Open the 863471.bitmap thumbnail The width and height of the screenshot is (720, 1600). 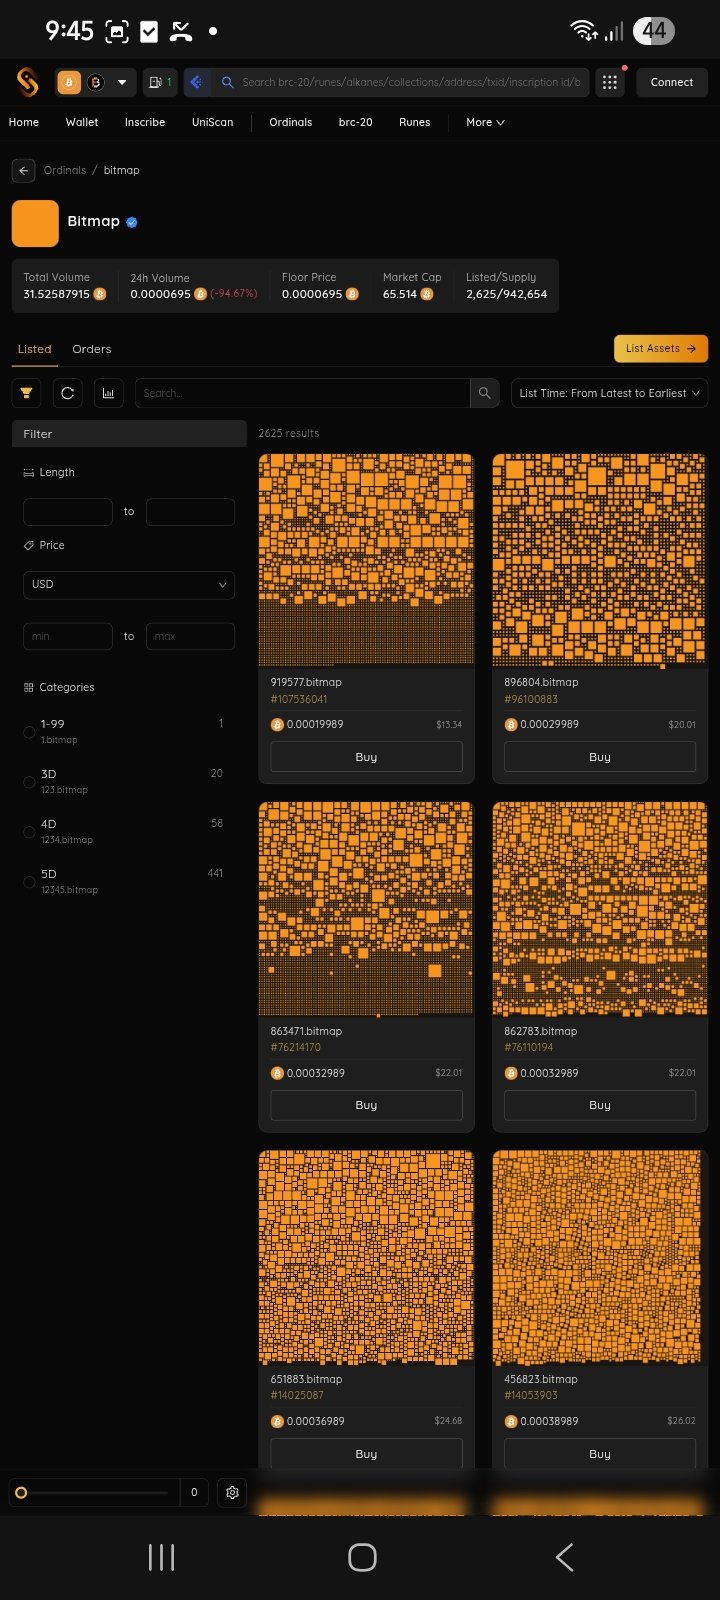[x=366, y=908]
